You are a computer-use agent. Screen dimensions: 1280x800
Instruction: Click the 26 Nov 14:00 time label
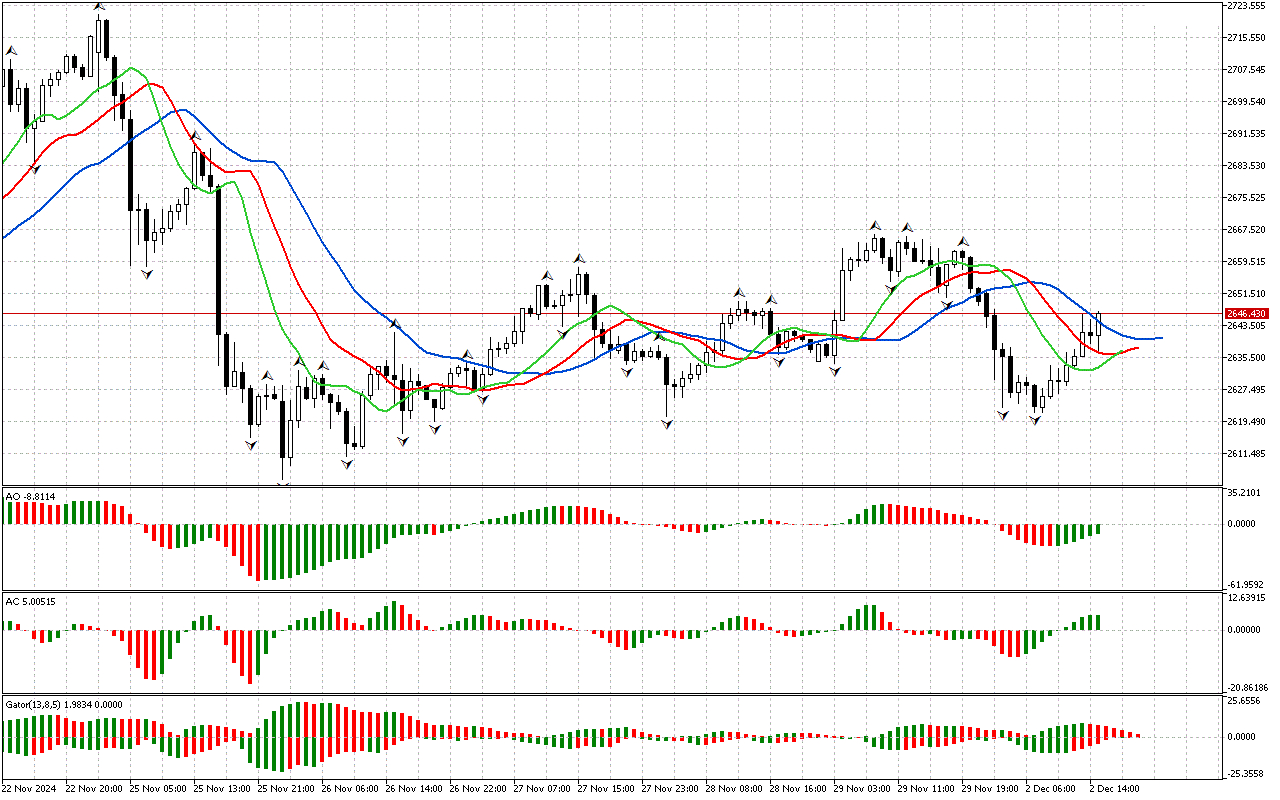pyautogui.click(x=414, y=789)
